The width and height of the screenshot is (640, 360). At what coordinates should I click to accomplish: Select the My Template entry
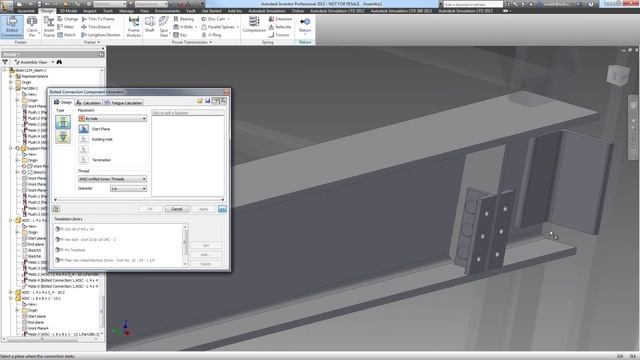[x=75, y=250]
